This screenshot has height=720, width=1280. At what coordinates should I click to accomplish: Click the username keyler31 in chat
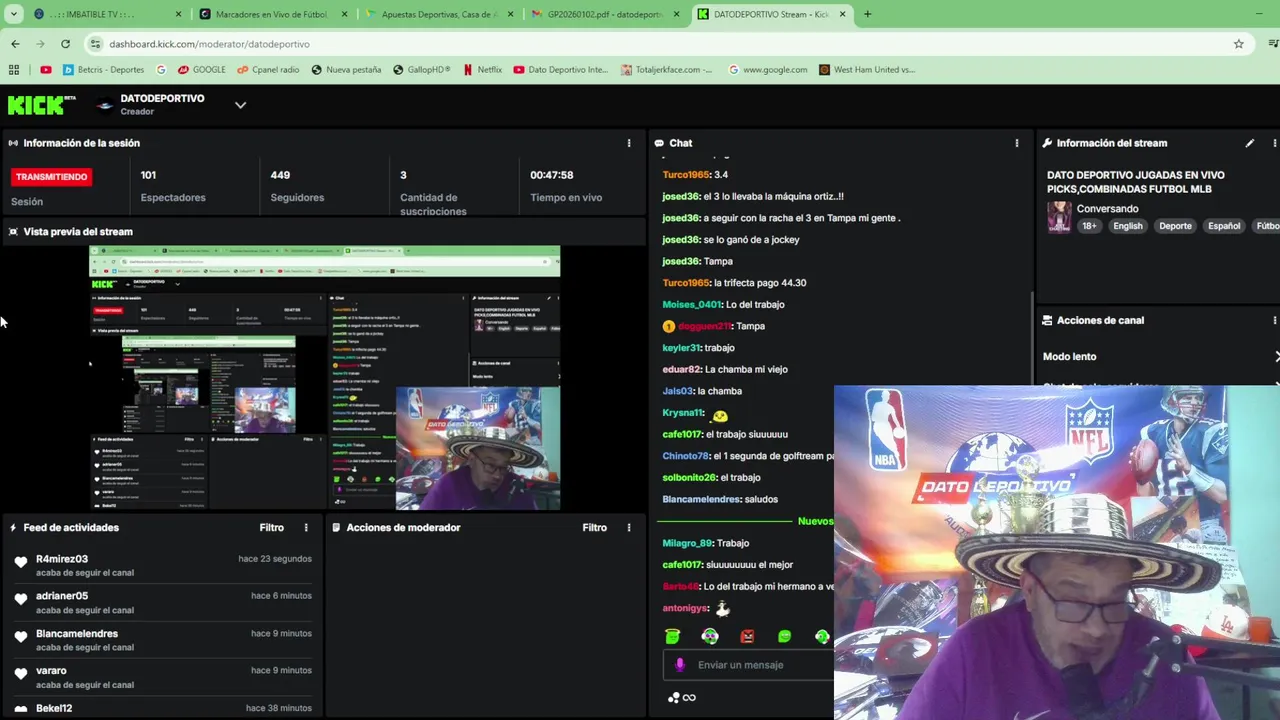point(681,348)
